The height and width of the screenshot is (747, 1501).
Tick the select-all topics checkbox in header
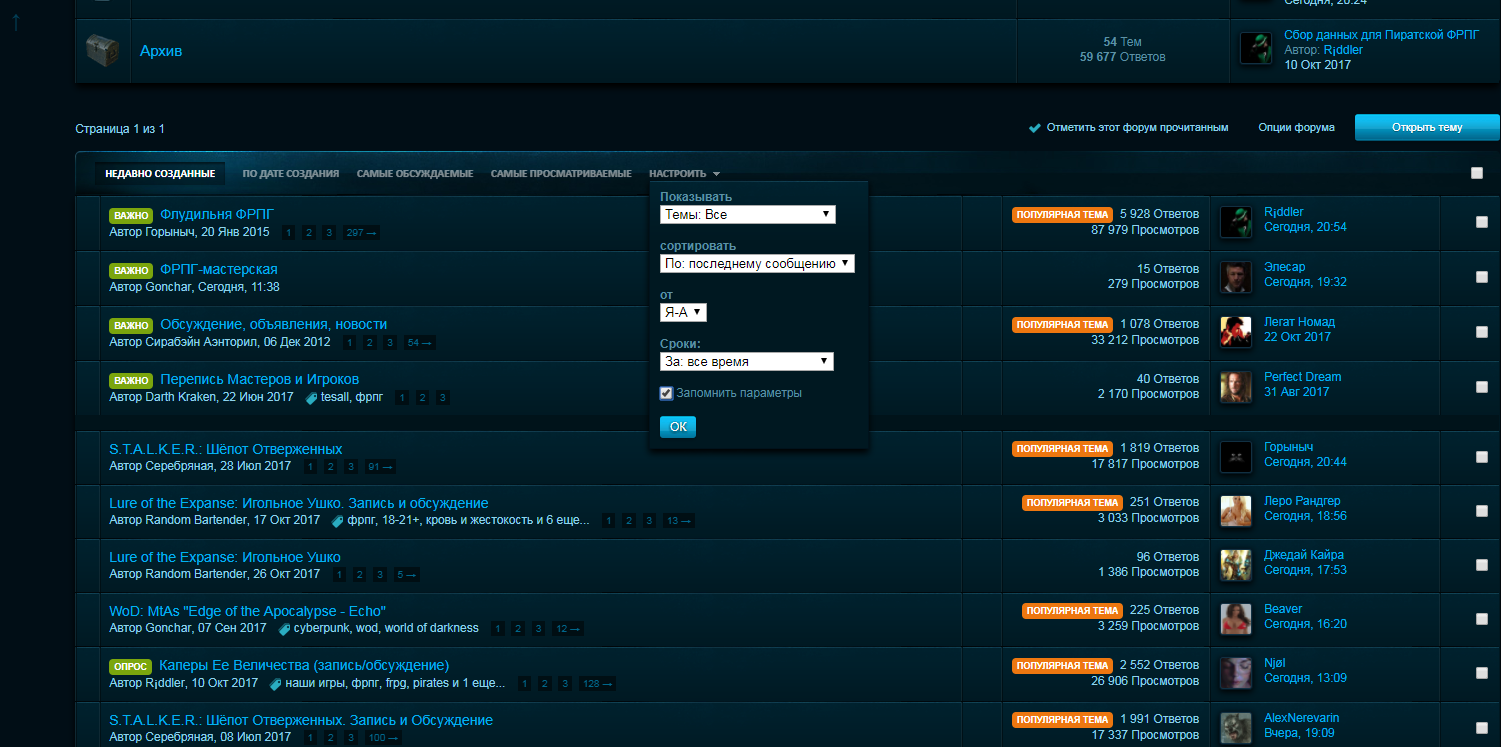point(1477,173)
